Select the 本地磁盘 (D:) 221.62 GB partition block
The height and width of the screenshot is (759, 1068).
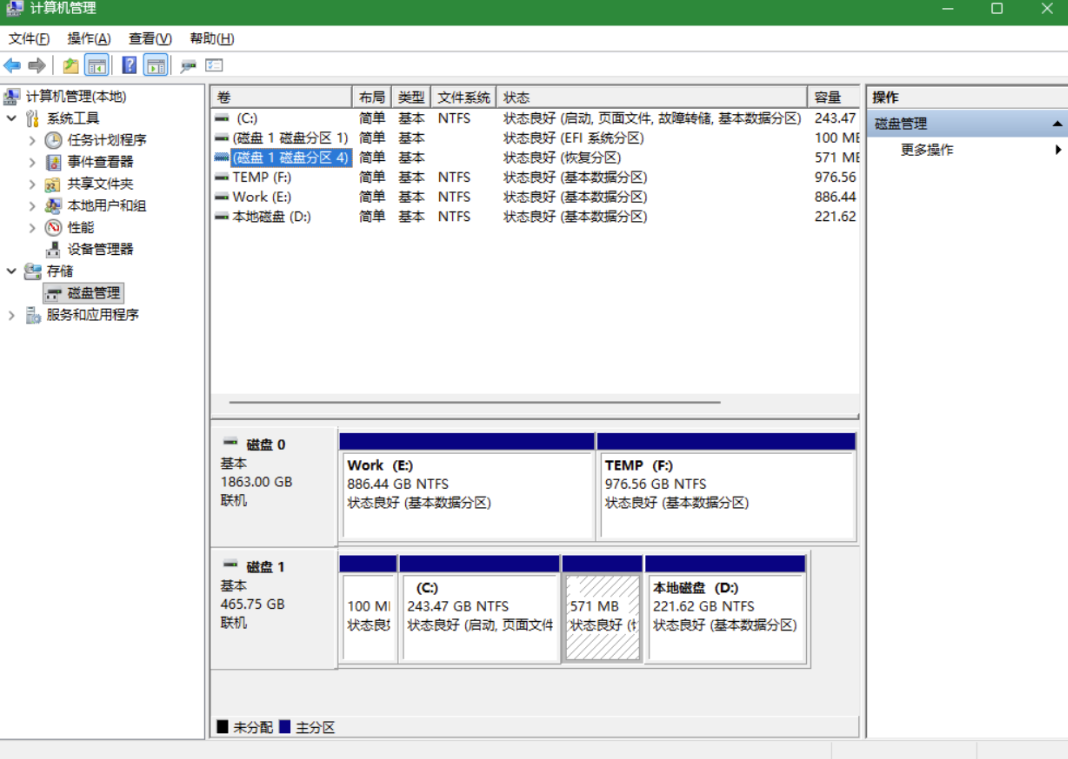click(x=725, y=609)
